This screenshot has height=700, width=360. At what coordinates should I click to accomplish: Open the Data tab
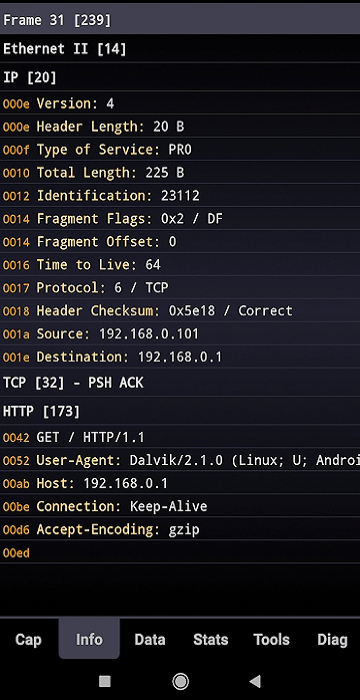[150, 639]
